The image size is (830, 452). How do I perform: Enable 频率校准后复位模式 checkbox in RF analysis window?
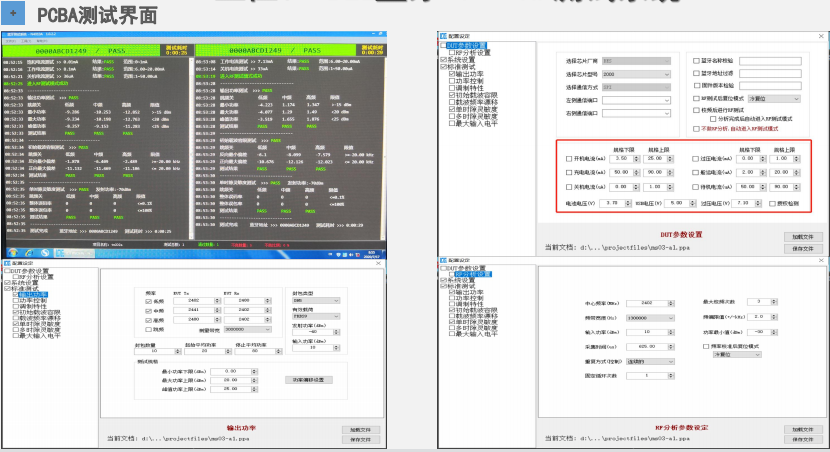pos(706,346)
